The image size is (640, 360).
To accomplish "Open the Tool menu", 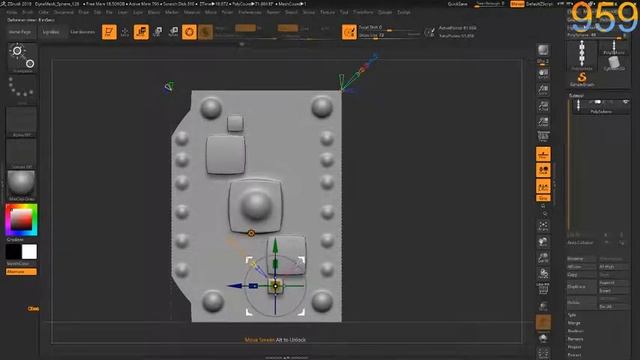I will tap(344, 12).
